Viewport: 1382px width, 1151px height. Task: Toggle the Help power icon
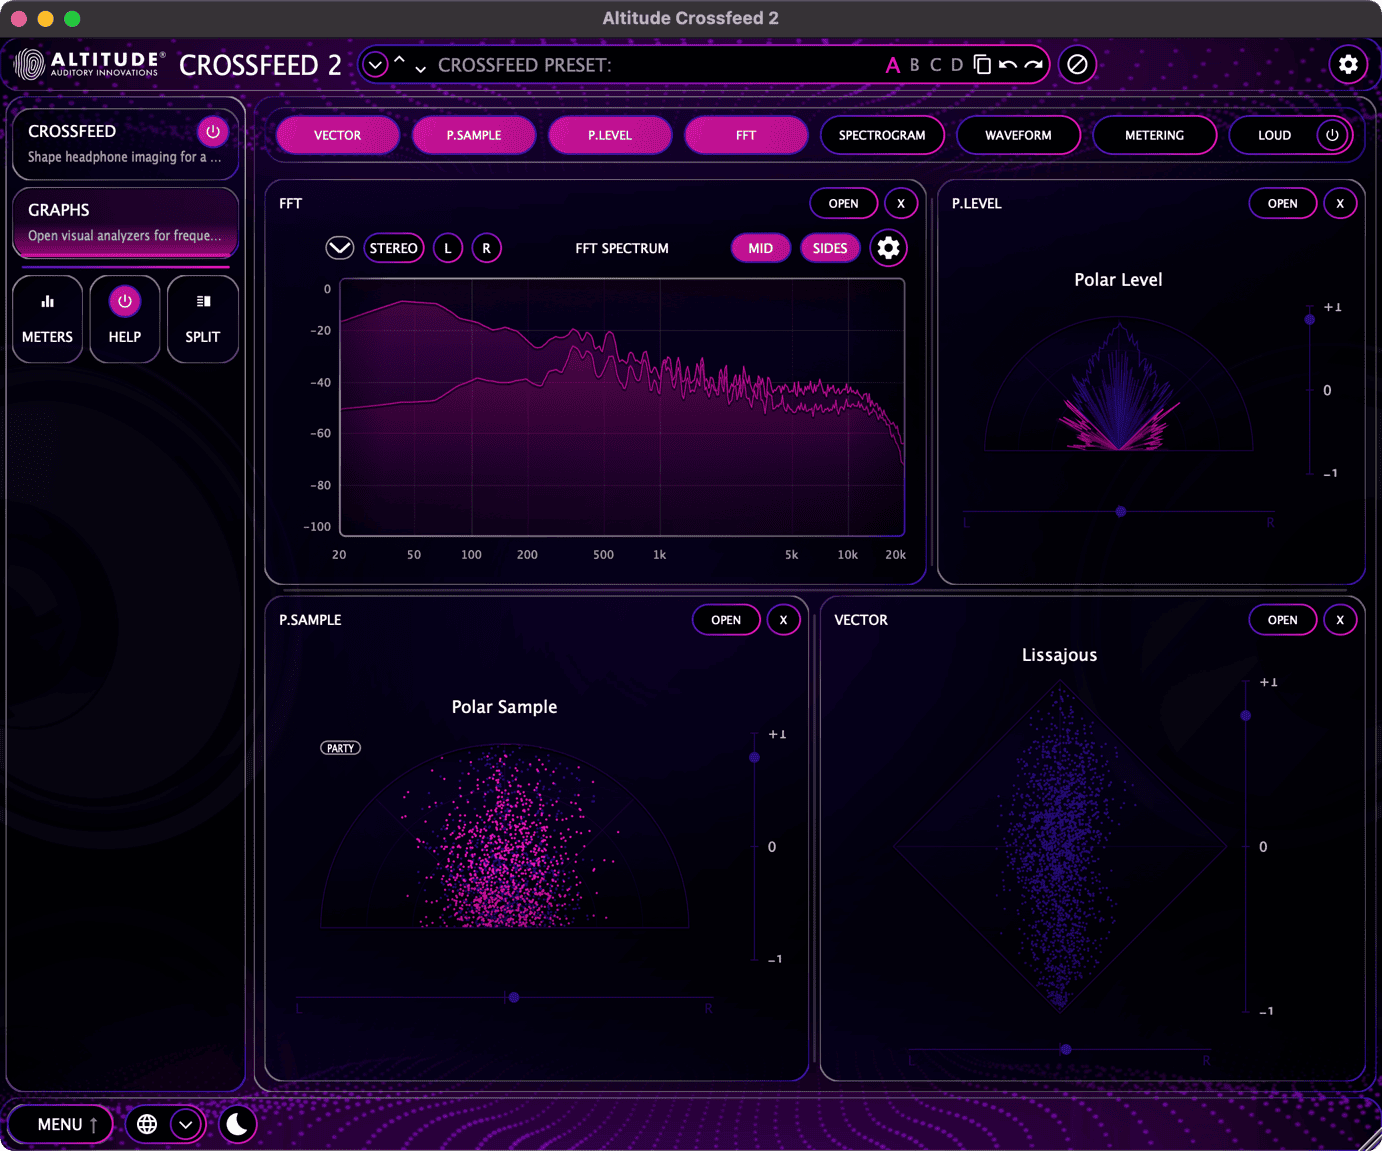point(124,301)
